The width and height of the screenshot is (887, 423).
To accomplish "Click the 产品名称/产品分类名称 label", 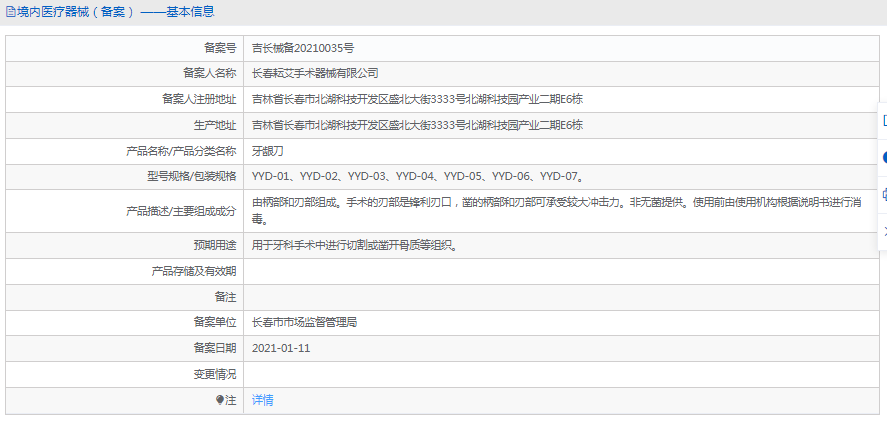I will click(180, 151).
